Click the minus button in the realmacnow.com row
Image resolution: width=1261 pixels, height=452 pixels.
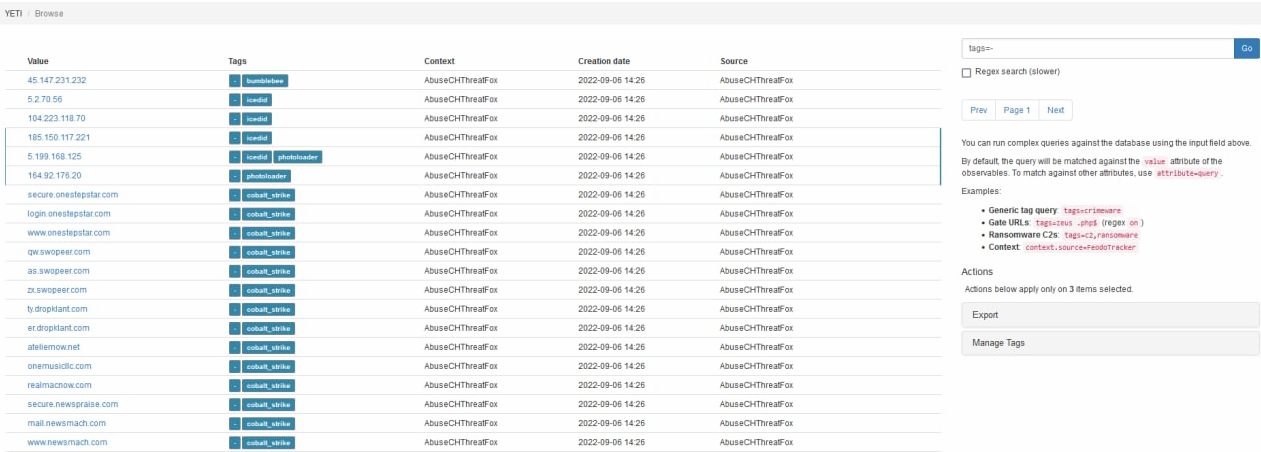click(235, 385)
